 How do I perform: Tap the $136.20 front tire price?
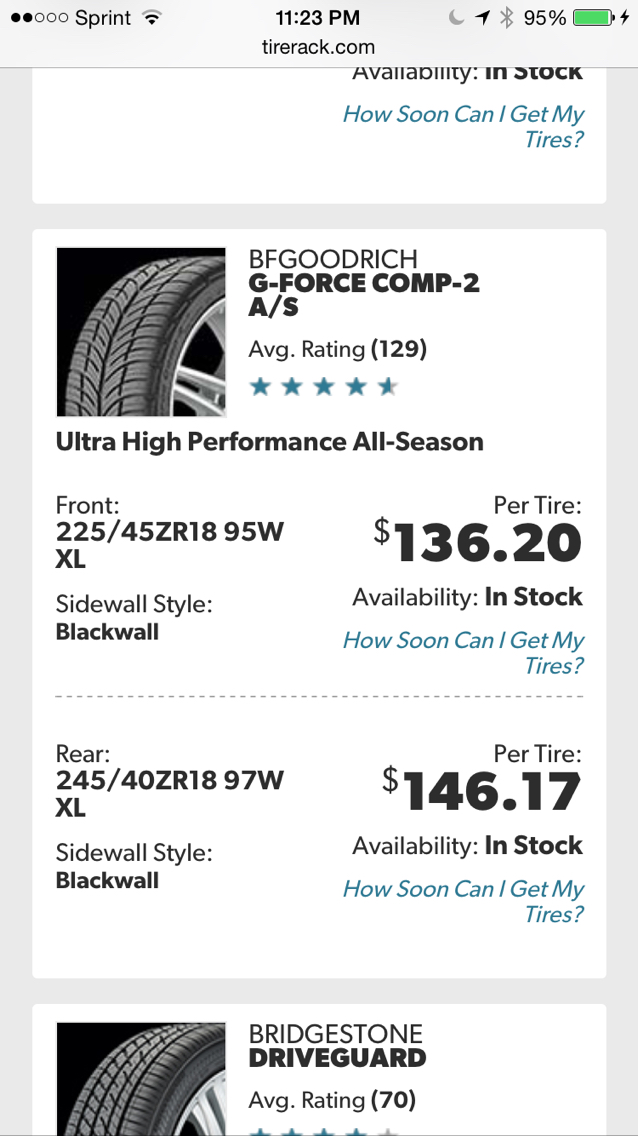478,542
